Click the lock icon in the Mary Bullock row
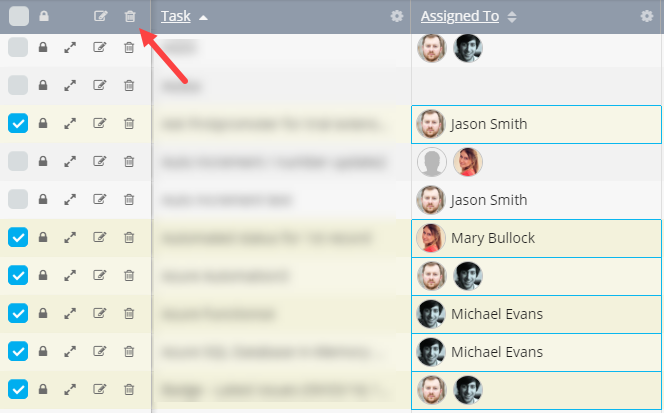 [43, 238]
